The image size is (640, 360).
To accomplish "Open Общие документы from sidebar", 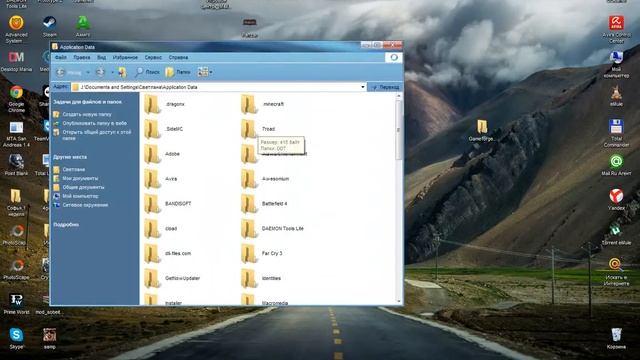I will tap(83, 187).
